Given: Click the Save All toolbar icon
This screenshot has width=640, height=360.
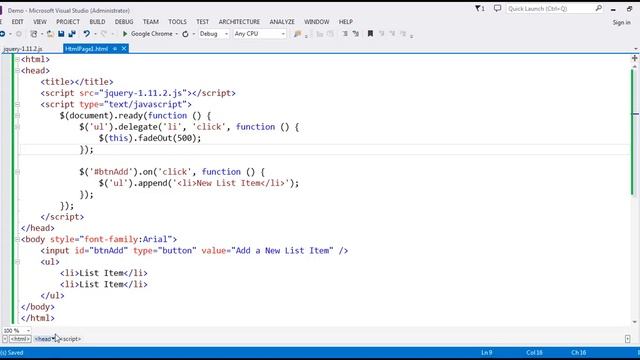Looking at the screenshot, I should pyautogui.click(x=72, y=34).
